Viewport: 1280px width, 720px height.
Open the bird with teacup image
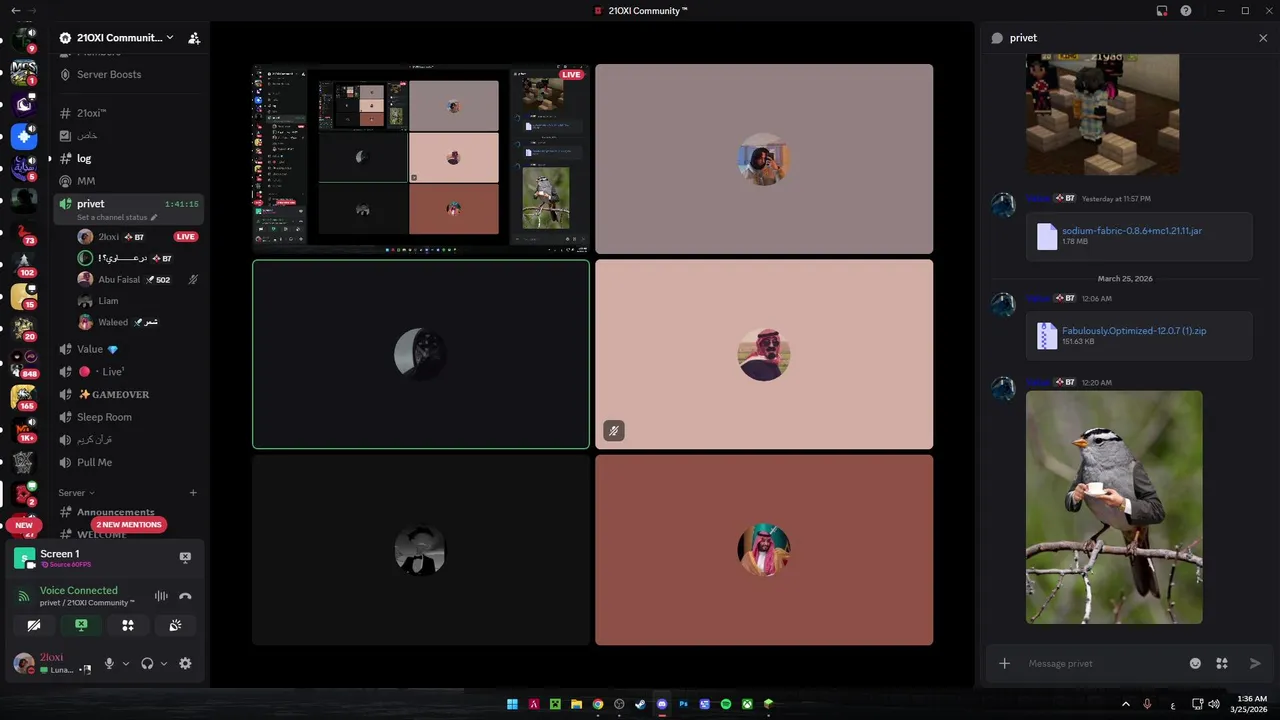1114,507
